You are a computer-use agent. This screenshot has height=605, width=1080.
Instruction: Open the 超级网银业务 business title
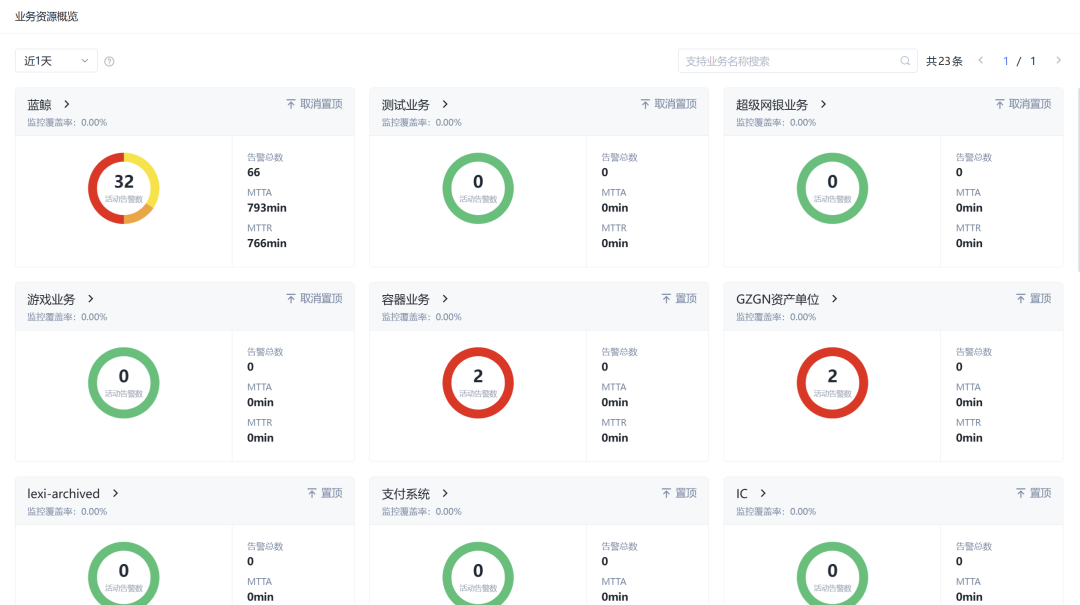pos(771,105)
